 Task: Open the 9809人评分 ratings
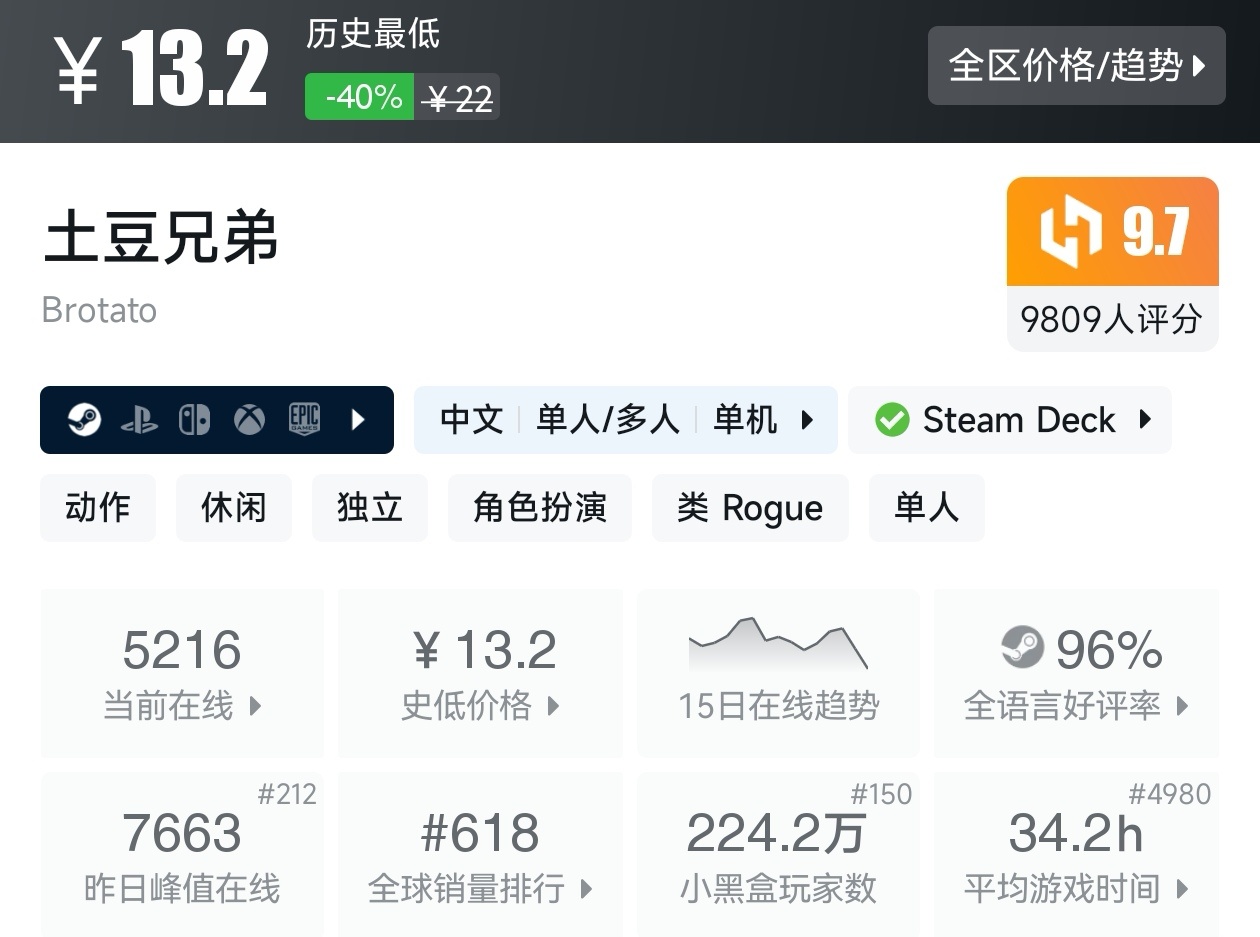tap(1112, 319)
